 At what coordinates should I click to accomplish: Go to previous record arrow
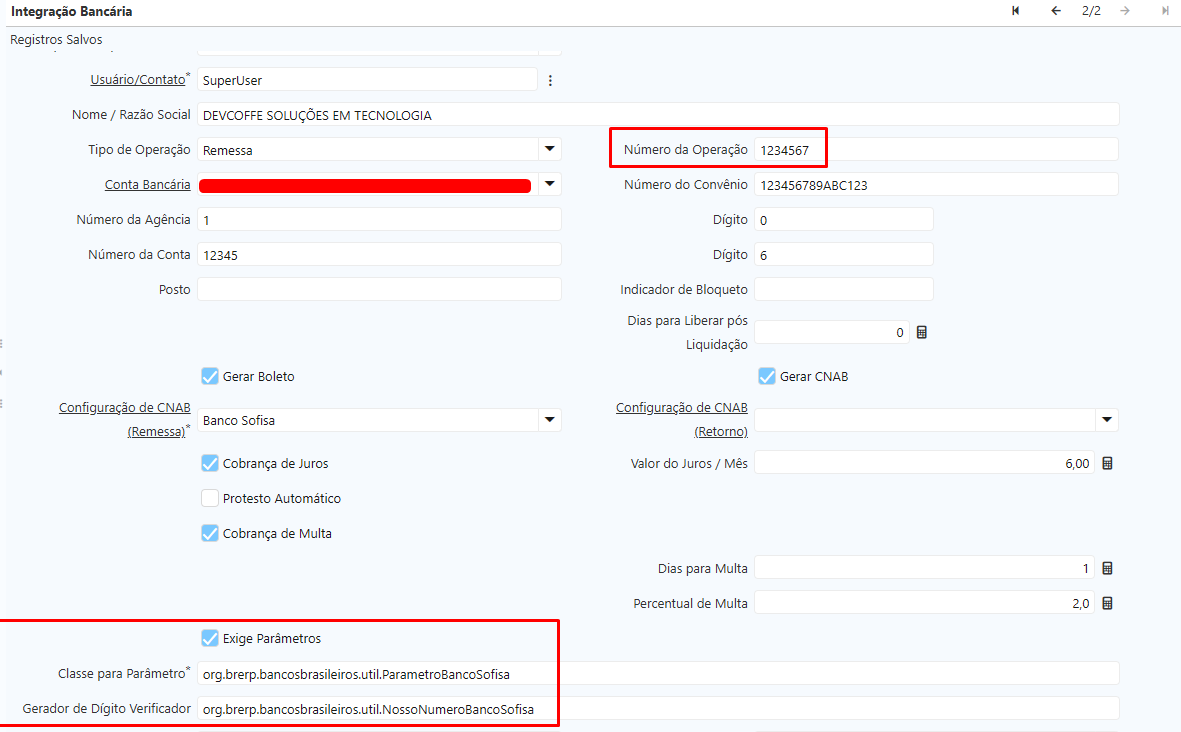(1055, 11)
